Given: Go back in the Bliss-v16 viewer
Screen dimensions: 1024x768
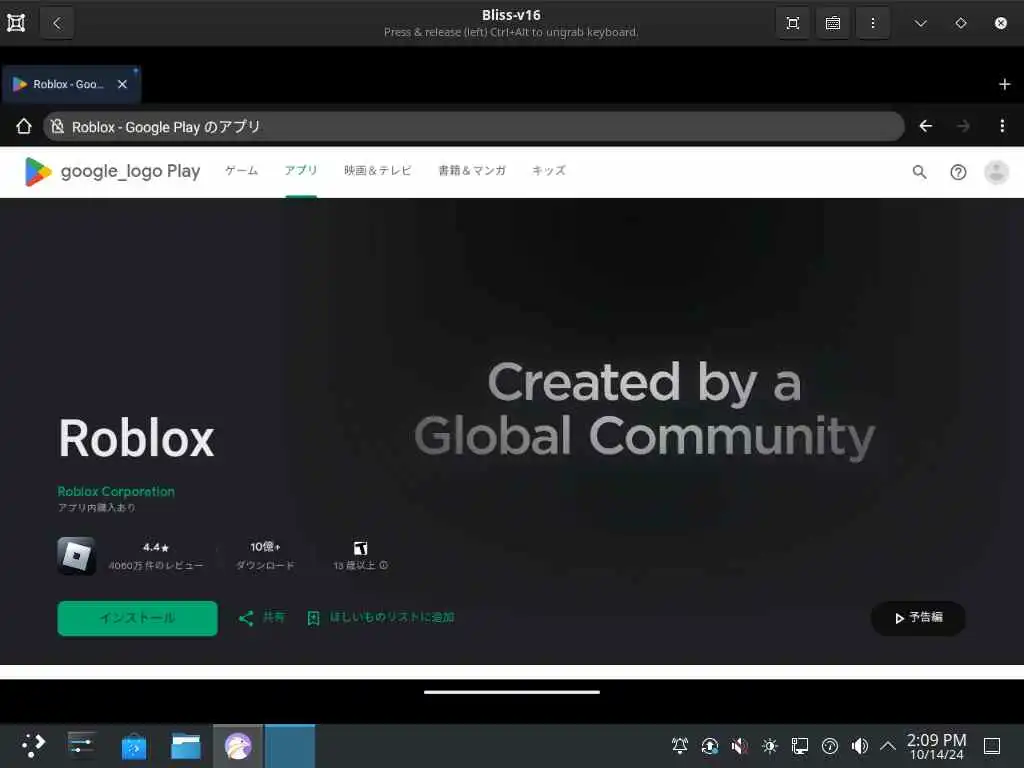Looking at the screenshot, I should click(x=57, y=24).
